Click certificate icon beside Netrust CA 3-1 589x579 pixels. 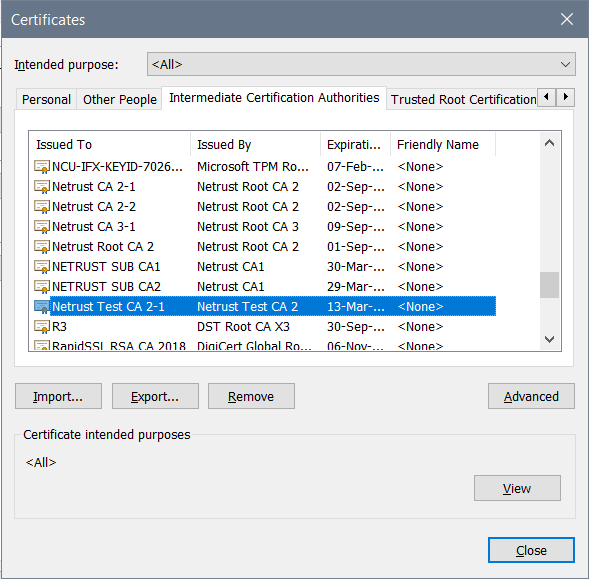coord(42,227)
